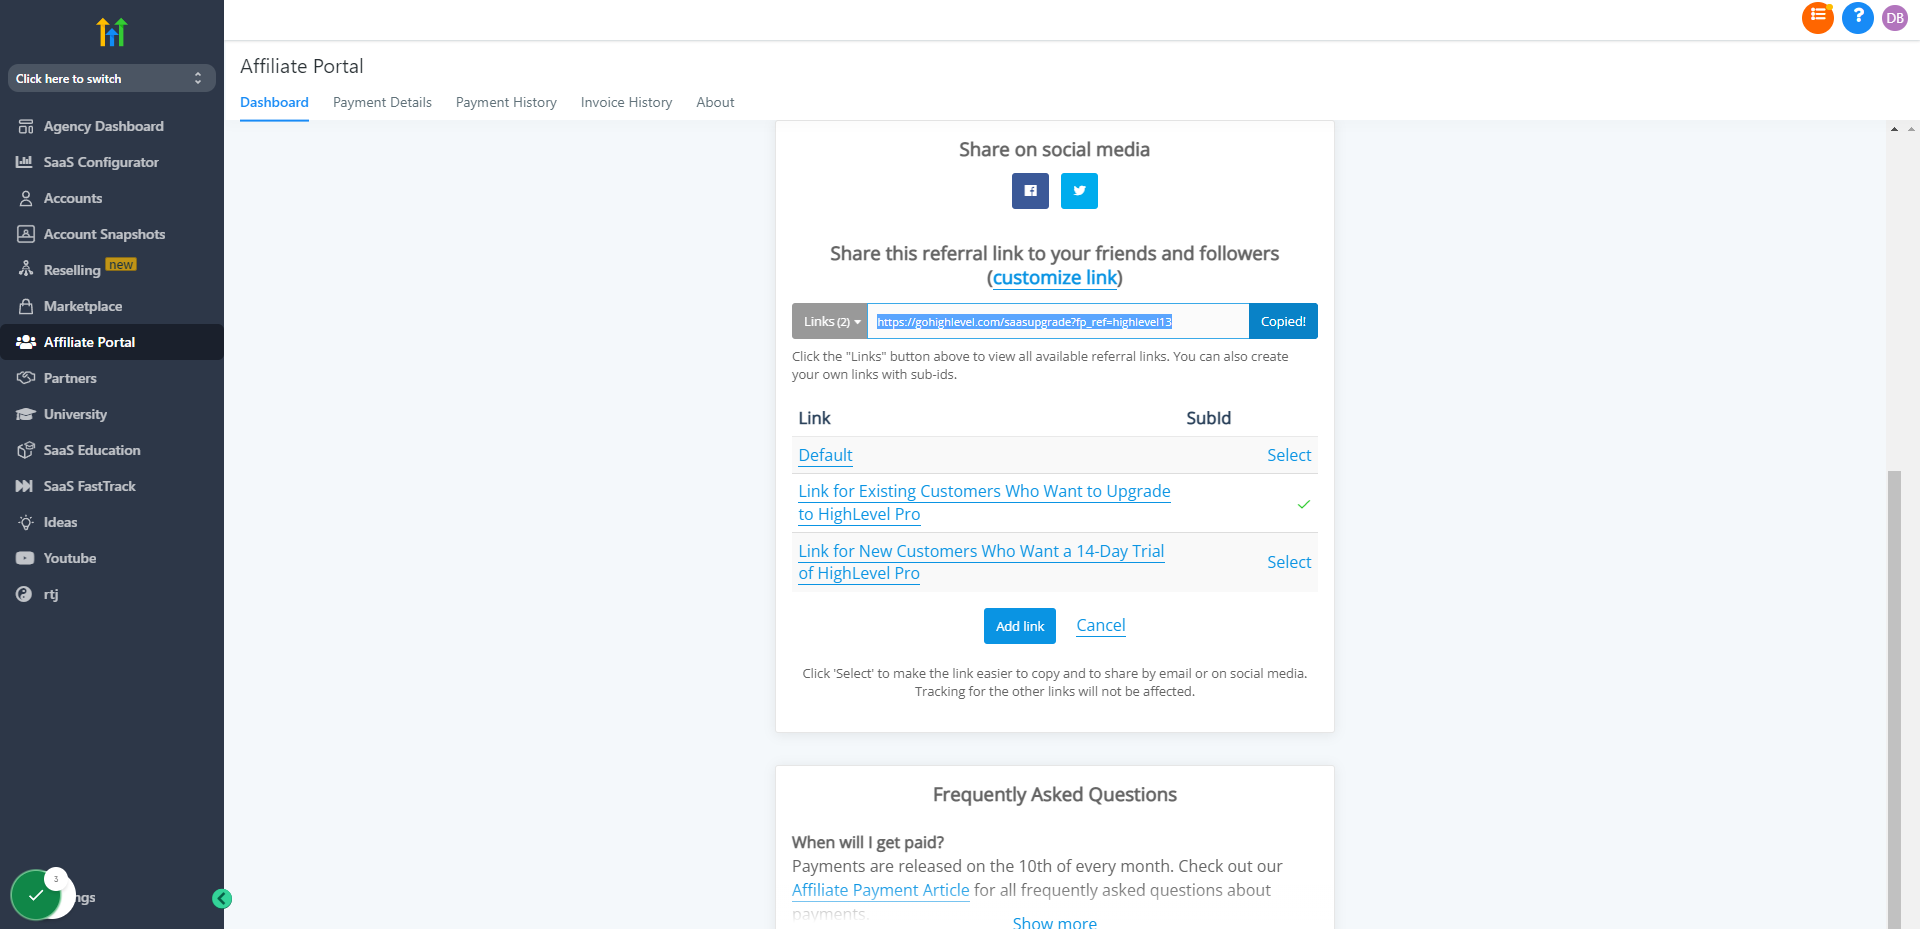This screenshot has height=929, width=1920.
Task: Open the Click here to switch dropdown
Action: [x=112, y=78]
